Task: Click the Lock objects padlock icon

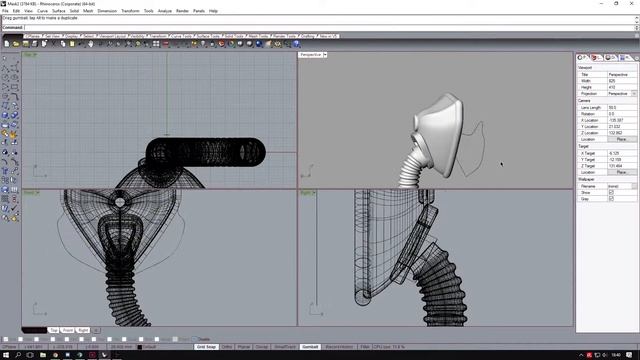Action: [212, 44]
